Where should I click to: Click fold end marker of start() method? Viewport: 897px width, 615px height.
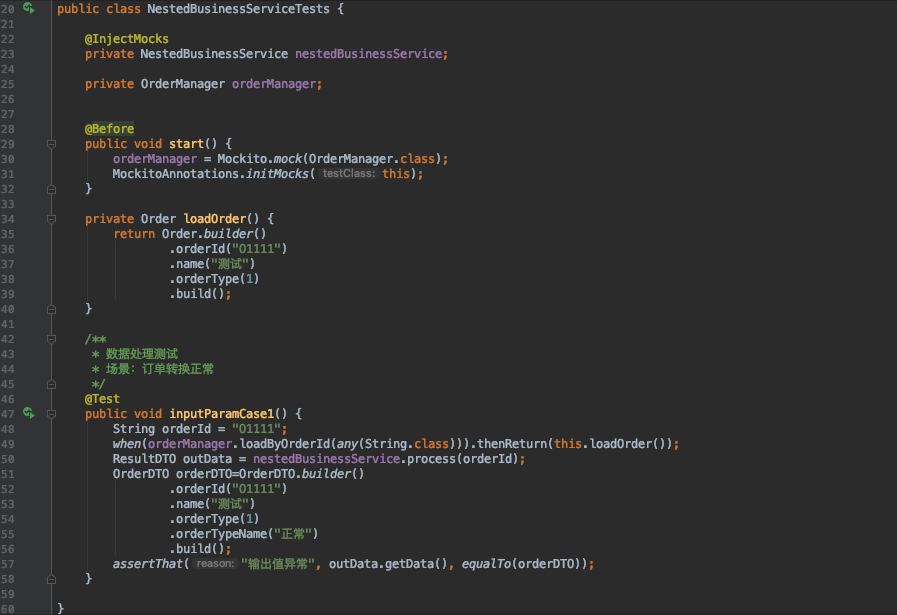click(51, 189)
